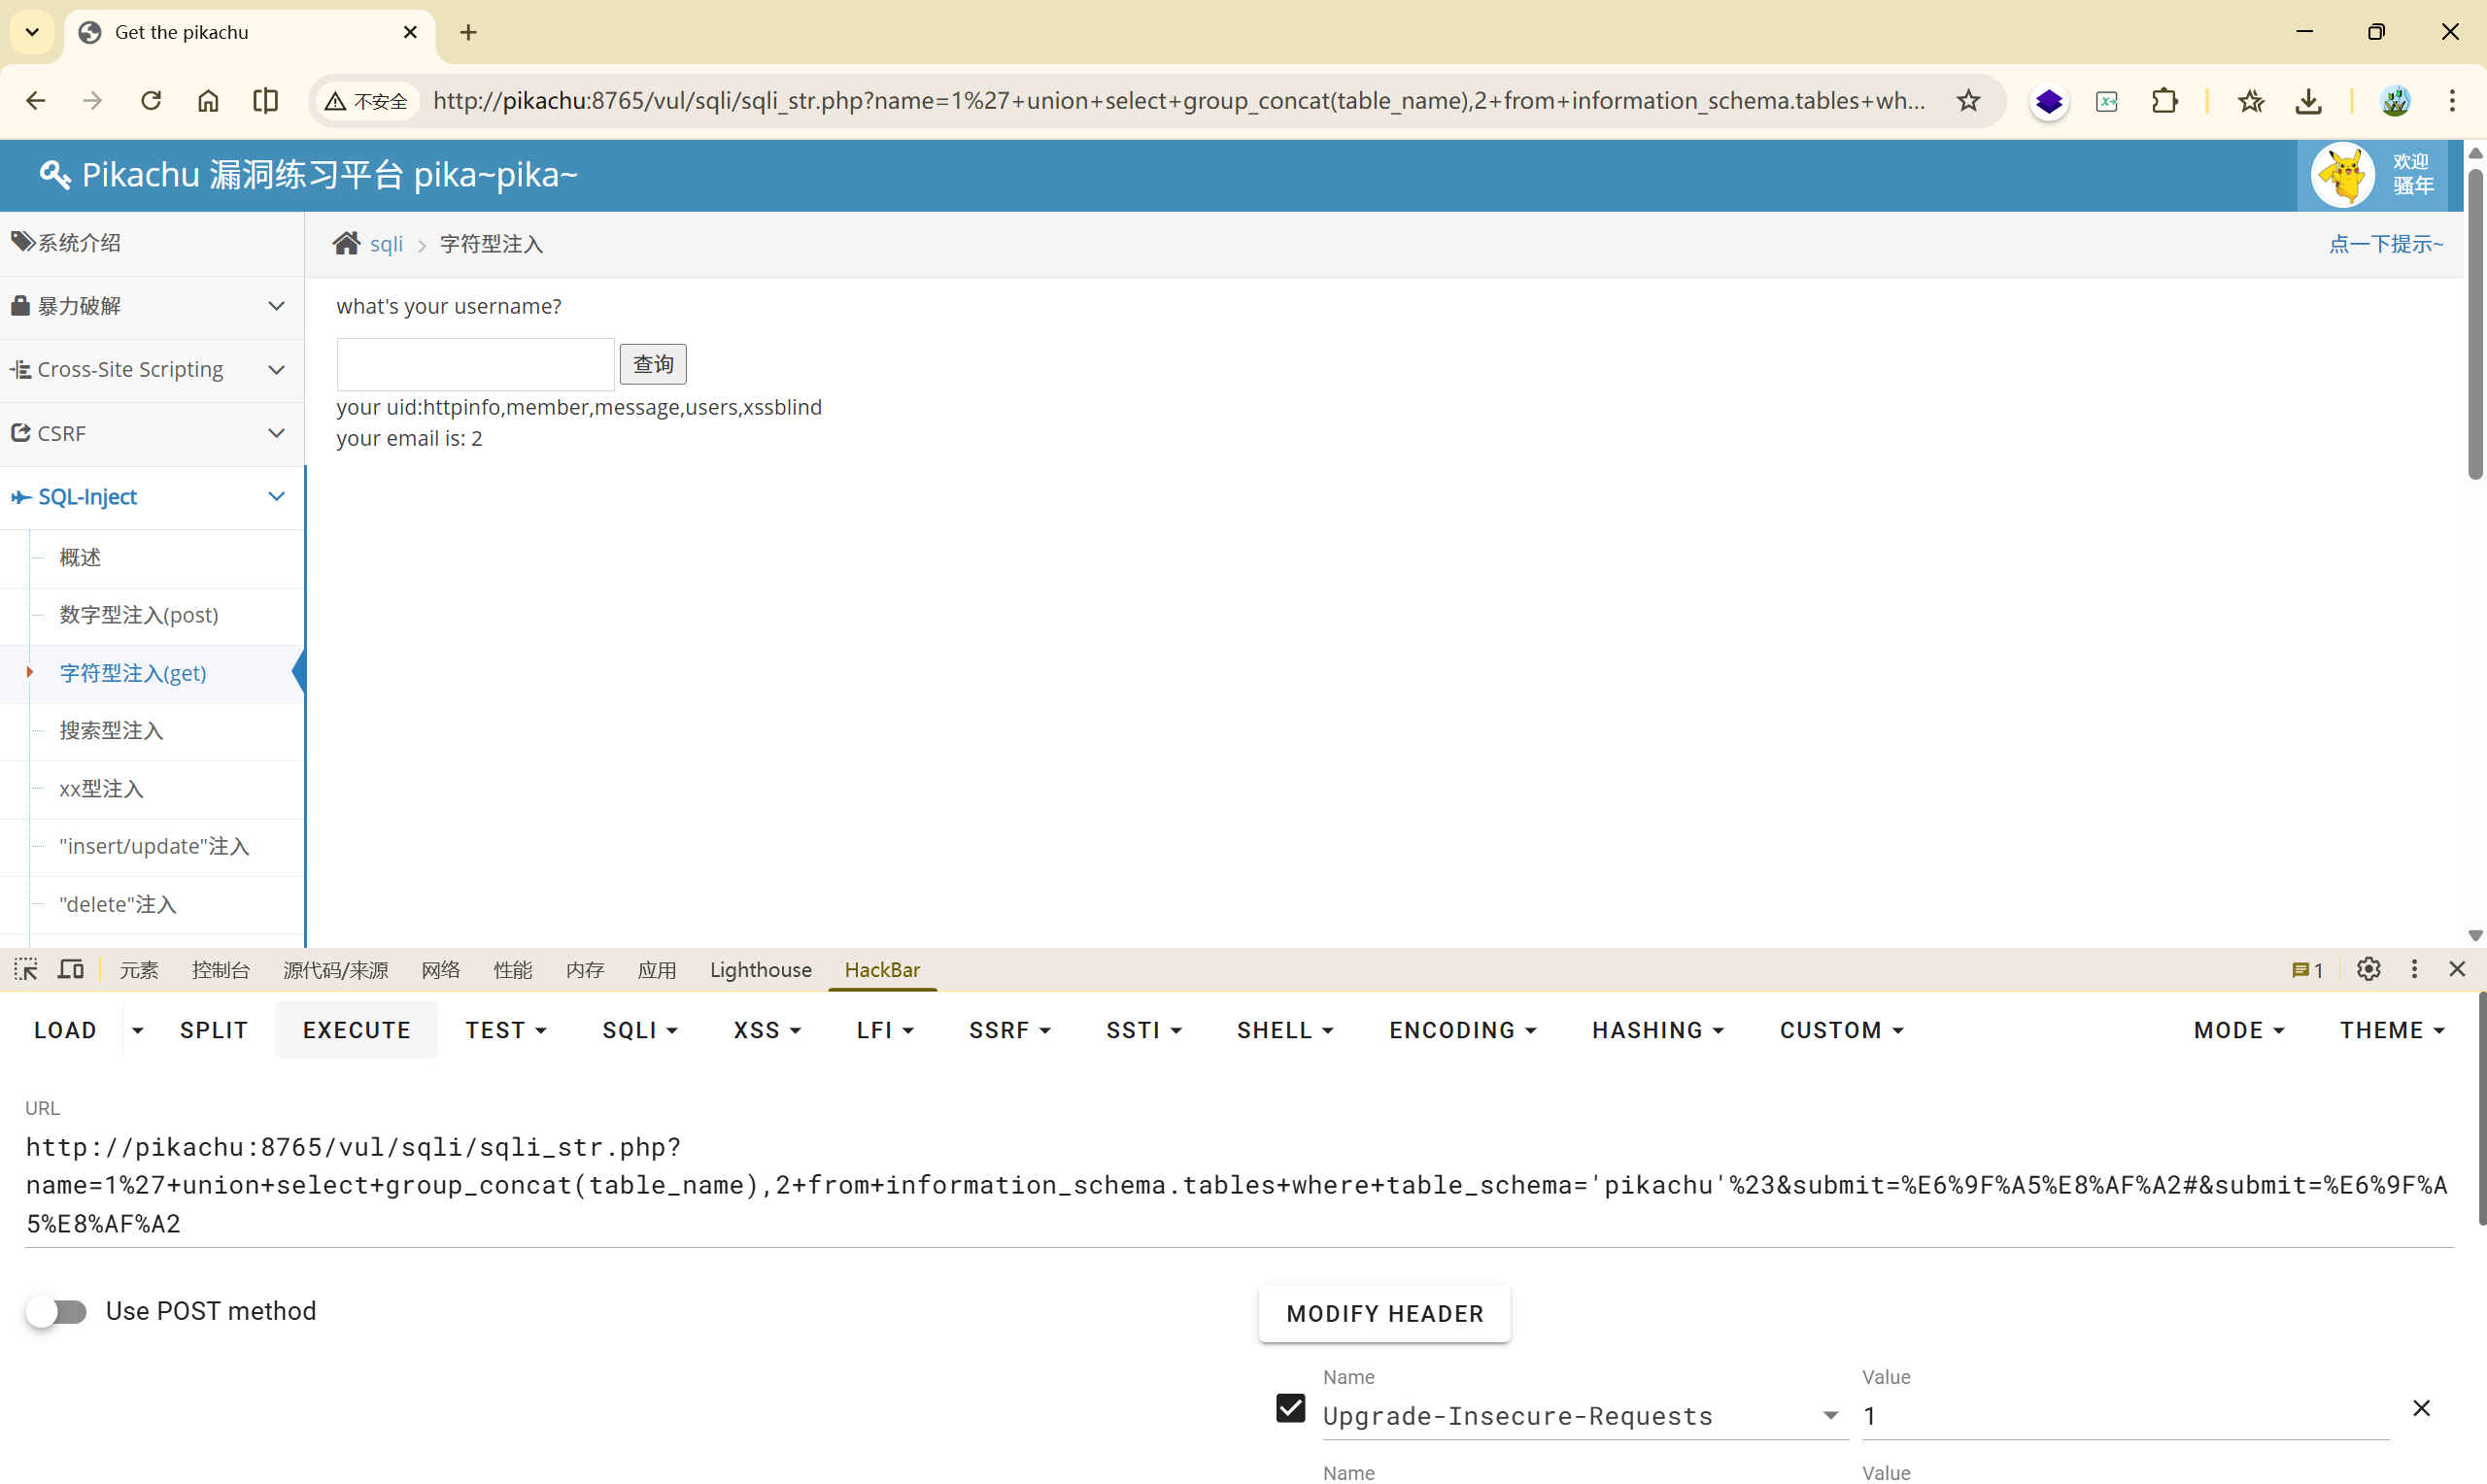Remove the Upgrade-Insecure-Requests header row
This screenshot has width=2487, height=1484.
pos(2421,1408)
